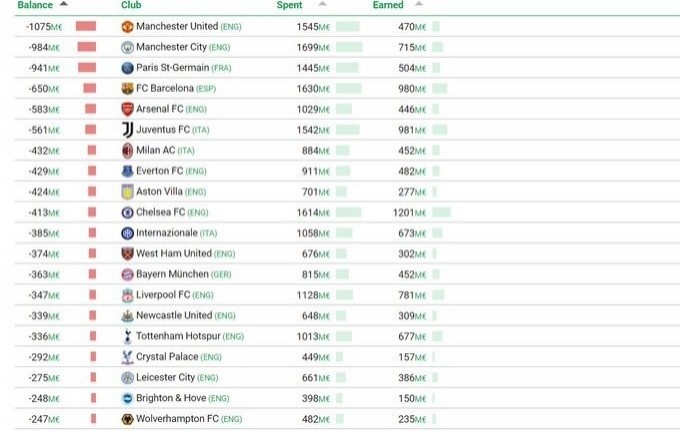Click the Balance column header label

point(35,5)
